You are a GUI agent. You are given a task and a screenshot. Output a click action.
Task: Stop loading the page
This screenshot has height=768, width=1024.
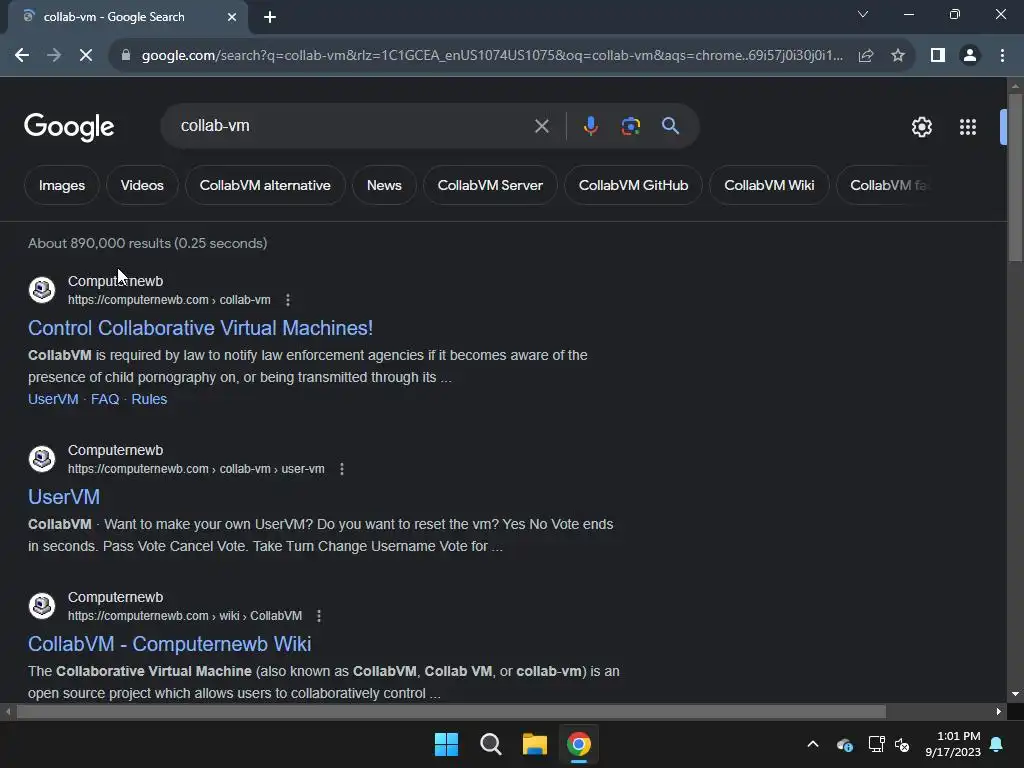[x=86, y=56]
